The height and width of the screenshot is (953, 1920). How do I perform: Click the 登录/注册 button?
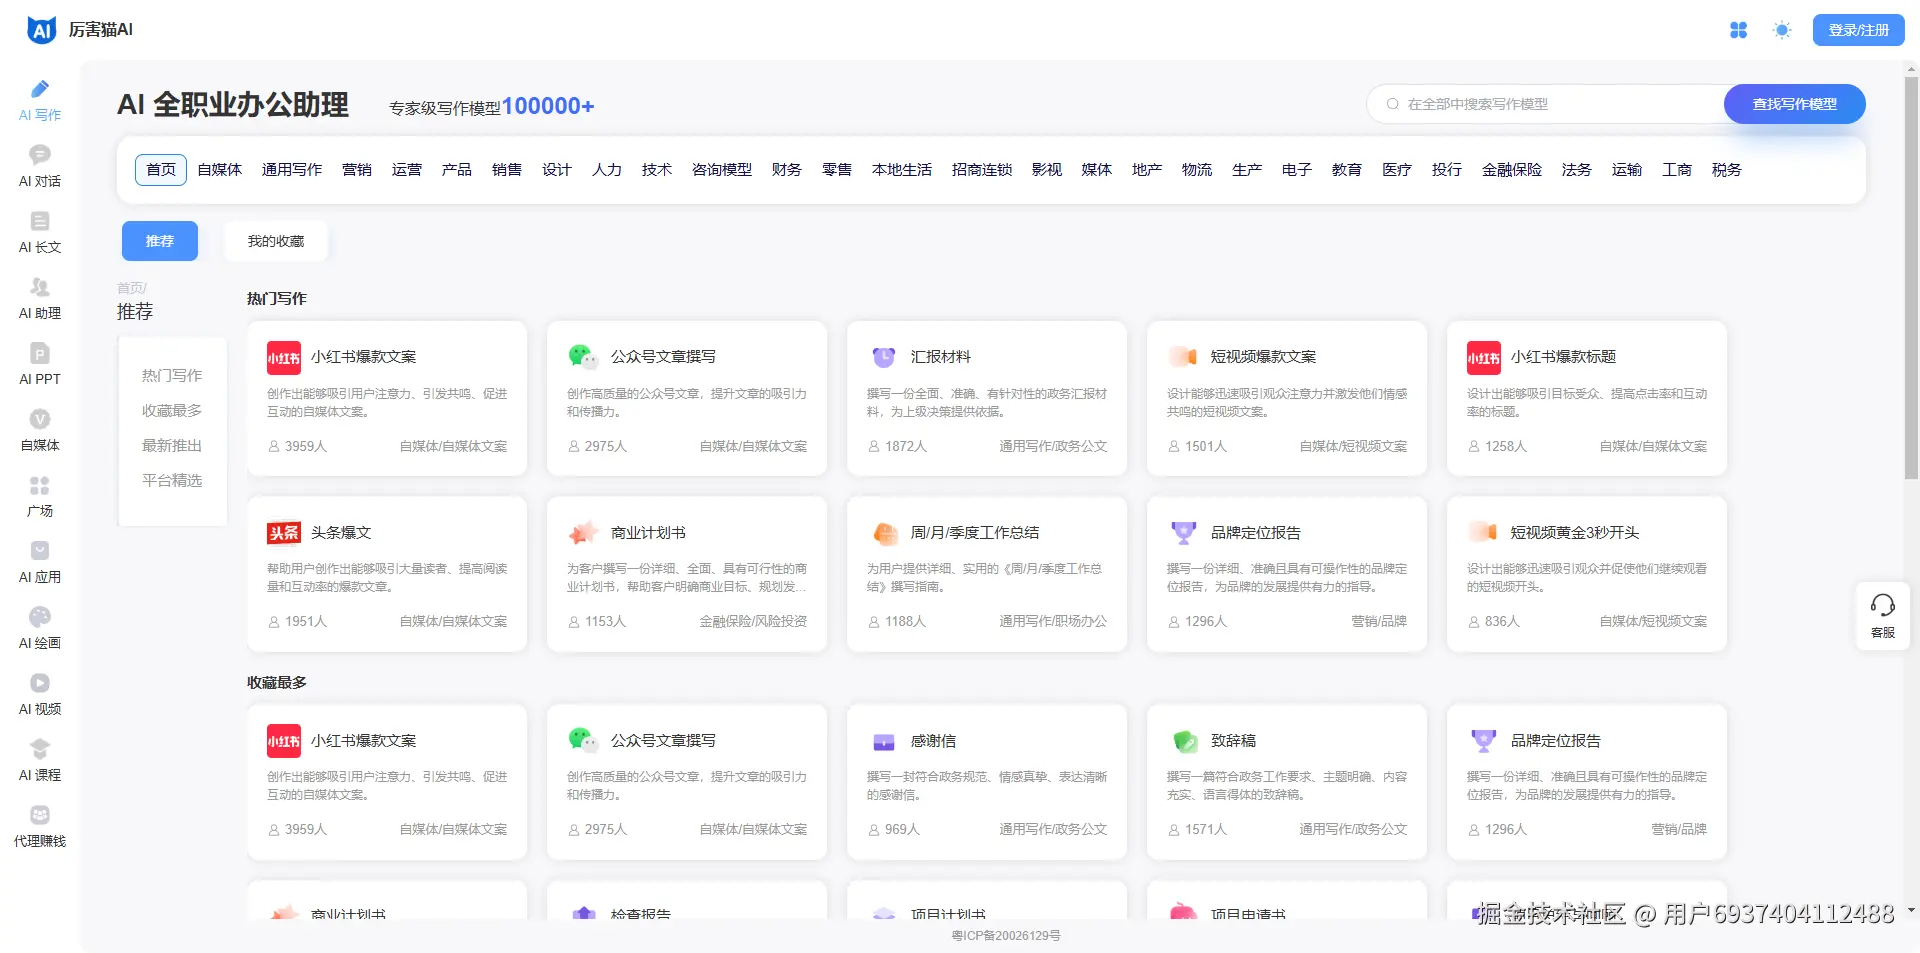tap(1859, 30)
